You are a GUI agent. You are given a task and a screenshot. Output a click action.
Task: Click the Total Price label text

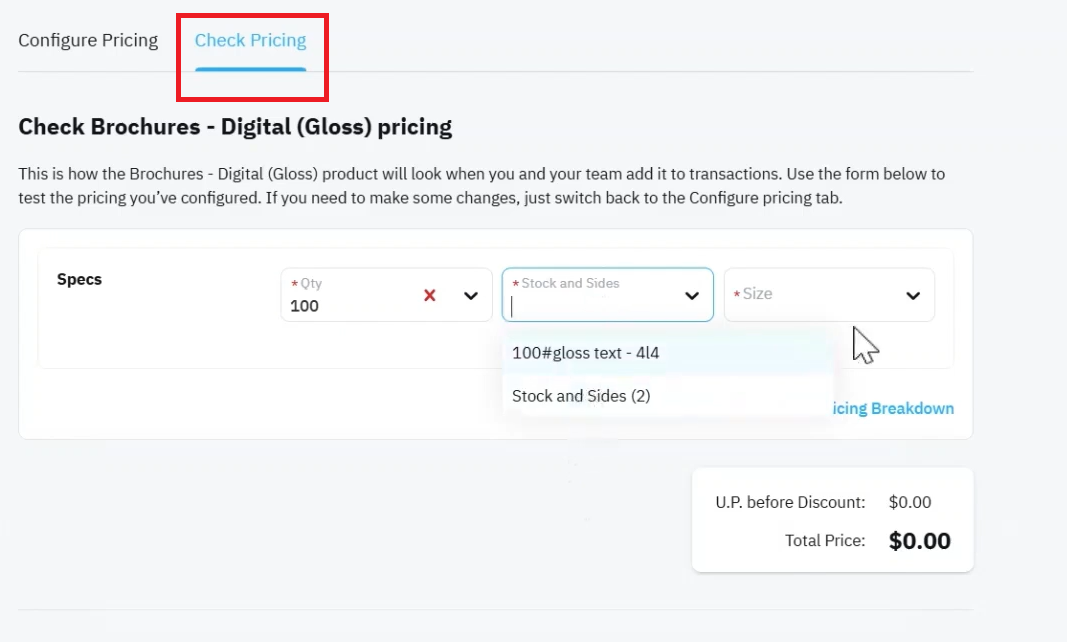coord(825,541)
